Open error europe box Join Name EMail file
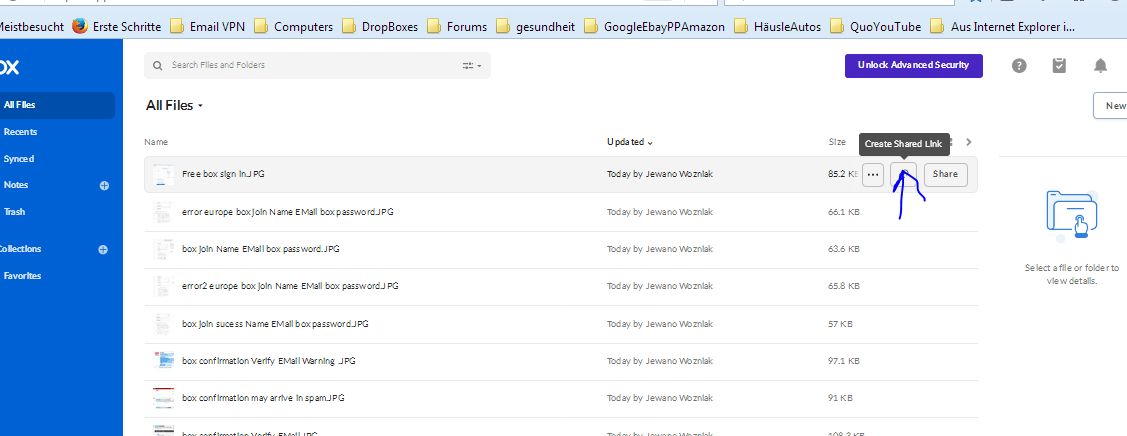The width and height of the screenshot is (1127, 436). (x=288, y=212)
